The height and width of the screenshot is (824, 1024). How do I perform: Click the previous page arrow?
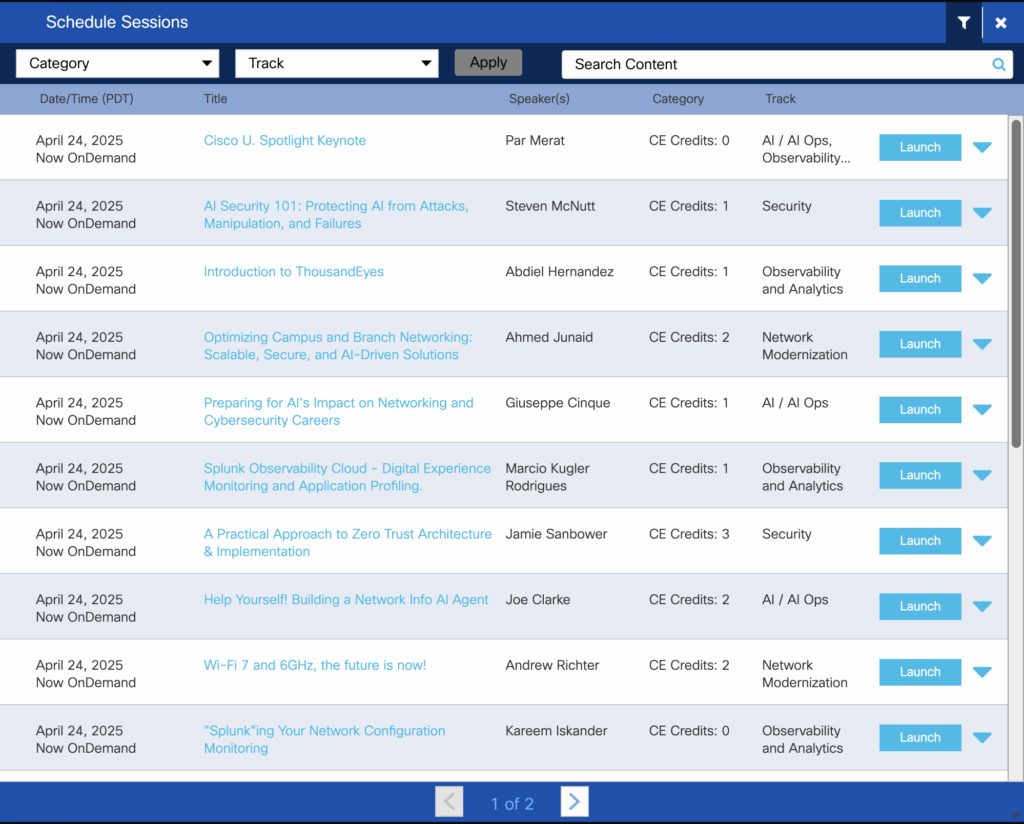449,801
